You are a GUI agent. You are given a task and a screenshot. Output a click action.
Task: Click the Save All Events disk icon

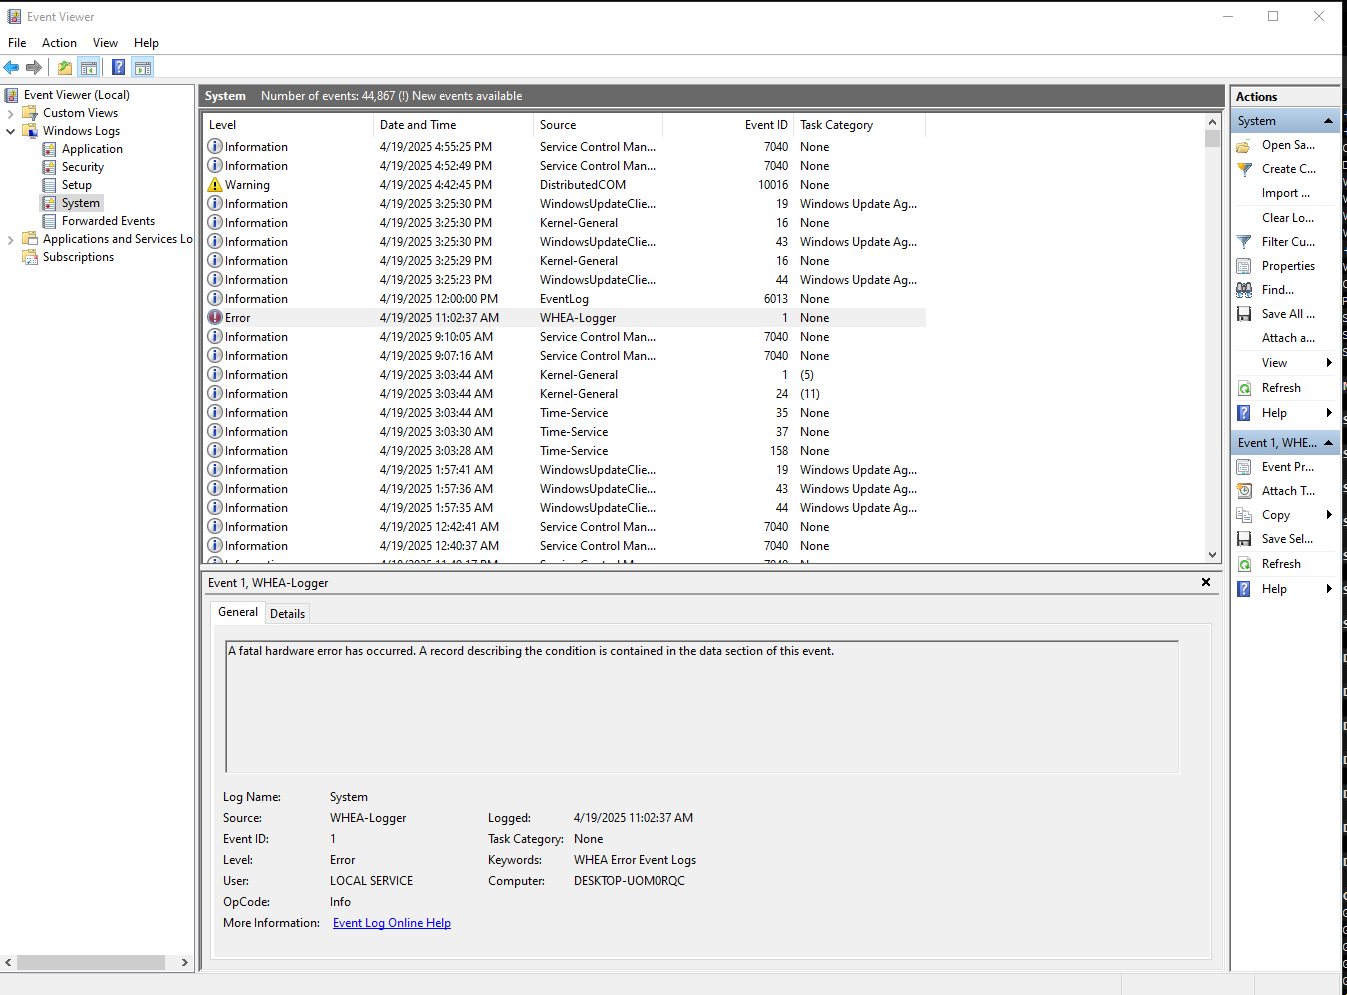point(1244,314)
